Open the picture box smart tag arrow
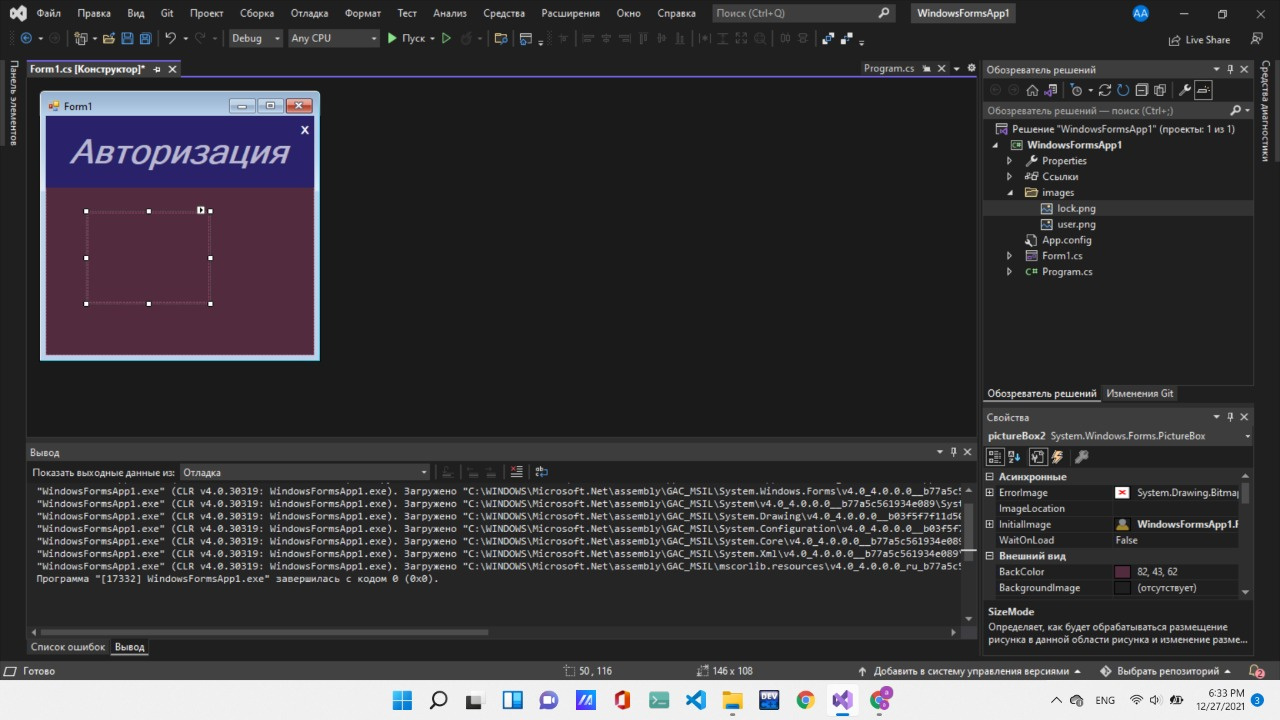Image resolution: width=1280 pixels, height=720 pixels. click(x=201, y=210)
